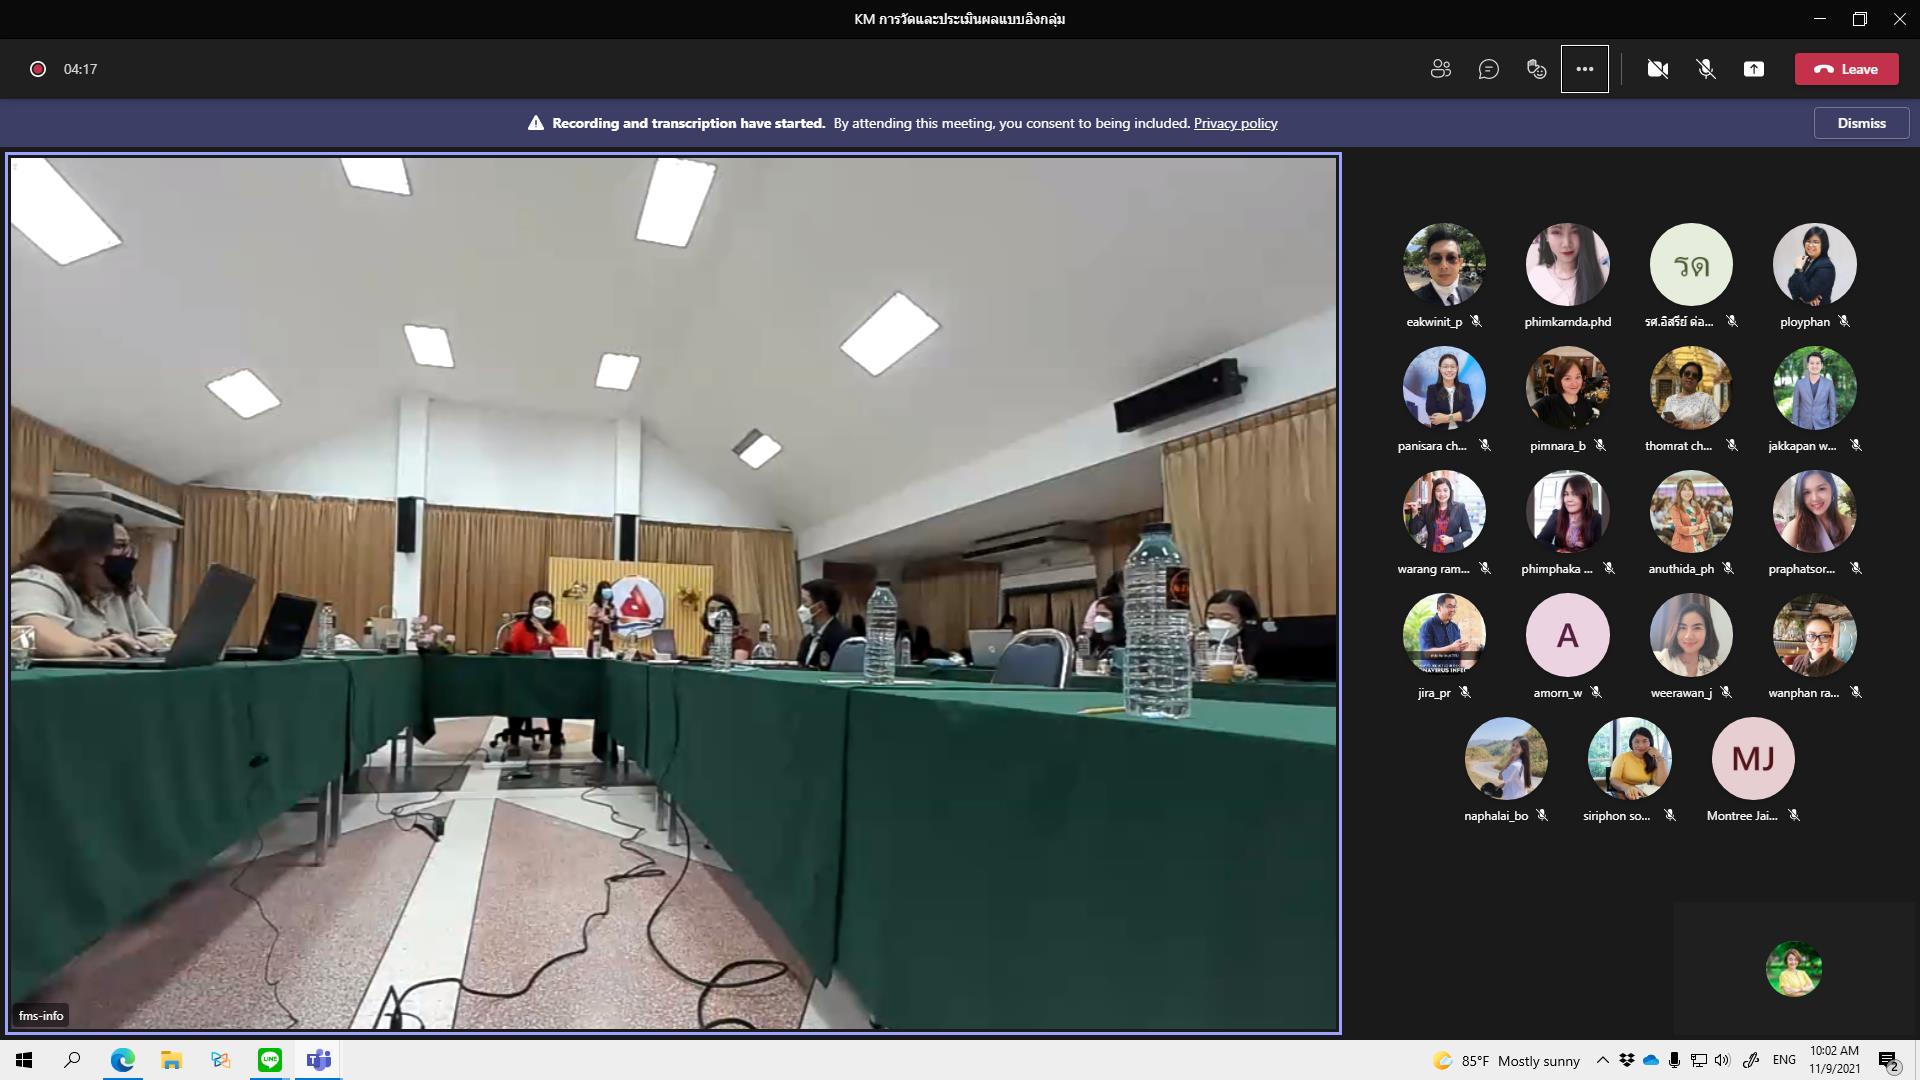Open LINE app from the taskbar
The image size is (1920, 1080).
click(270, 1060)
